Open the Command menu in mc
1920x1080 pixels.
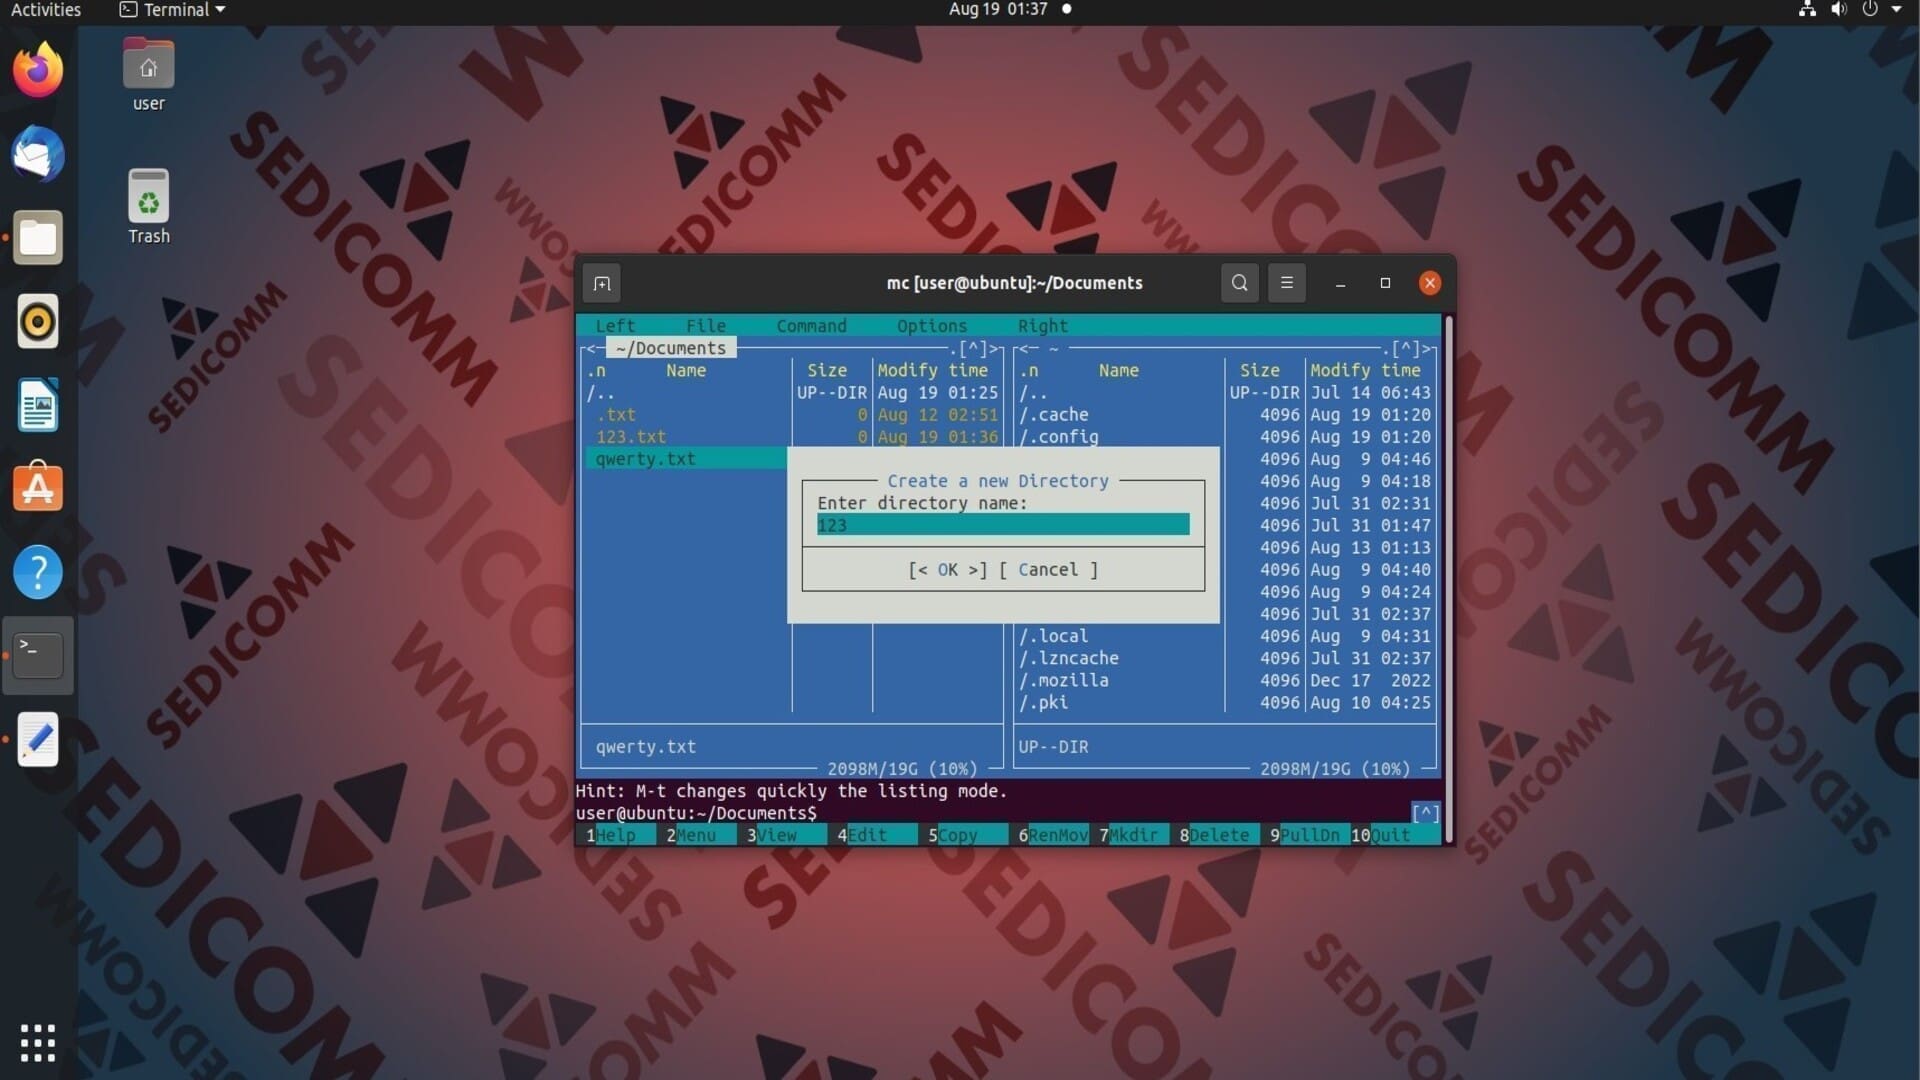coord(811,326)
